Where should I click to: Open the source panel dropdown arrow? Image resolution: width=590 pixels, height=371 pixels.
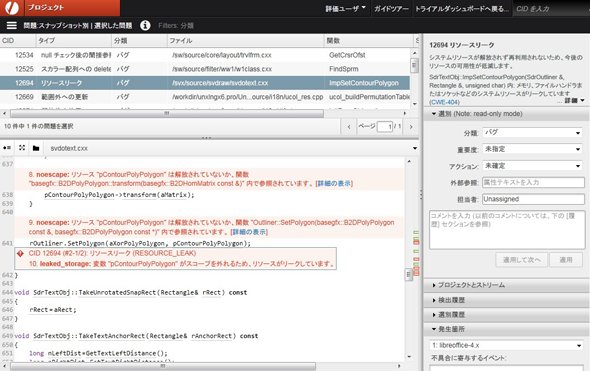(415, 148)
